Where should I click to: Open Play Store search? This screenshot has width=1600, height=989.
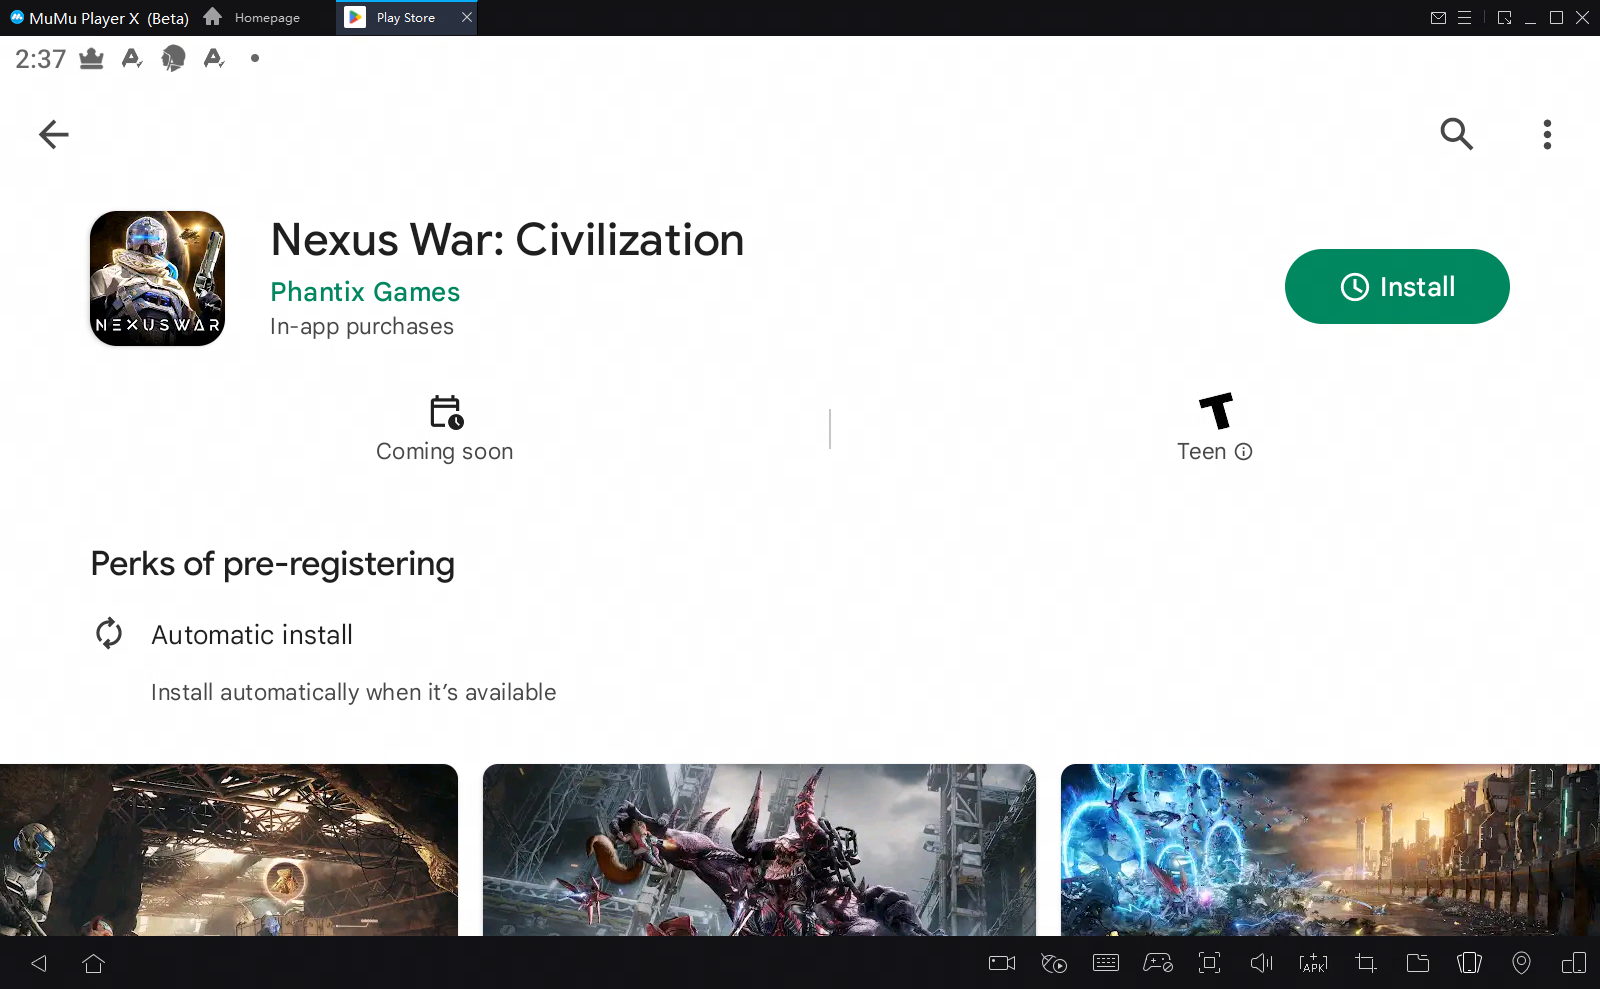tap(1456, 134)
